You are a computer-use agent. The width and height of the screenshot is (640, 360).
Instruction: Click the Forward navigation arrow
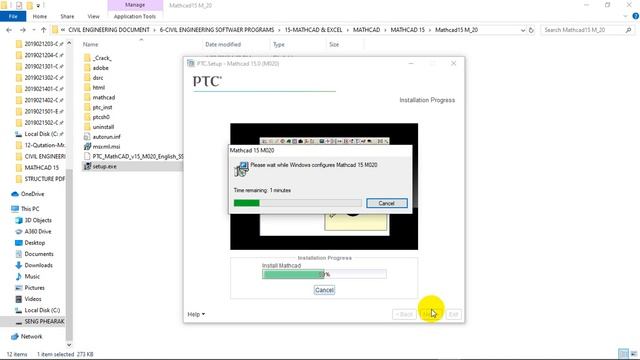pyautogui.click(x=22, y=30)
